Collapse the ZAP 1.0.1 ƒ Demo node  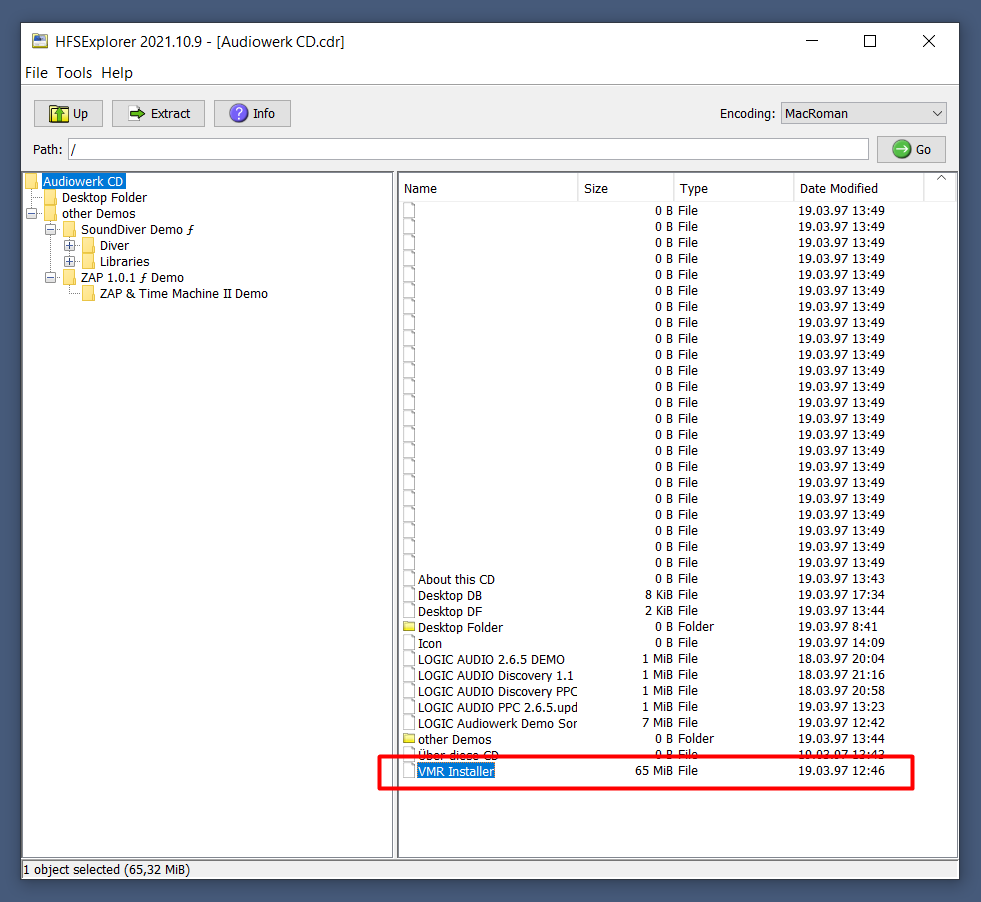point(51,277)
